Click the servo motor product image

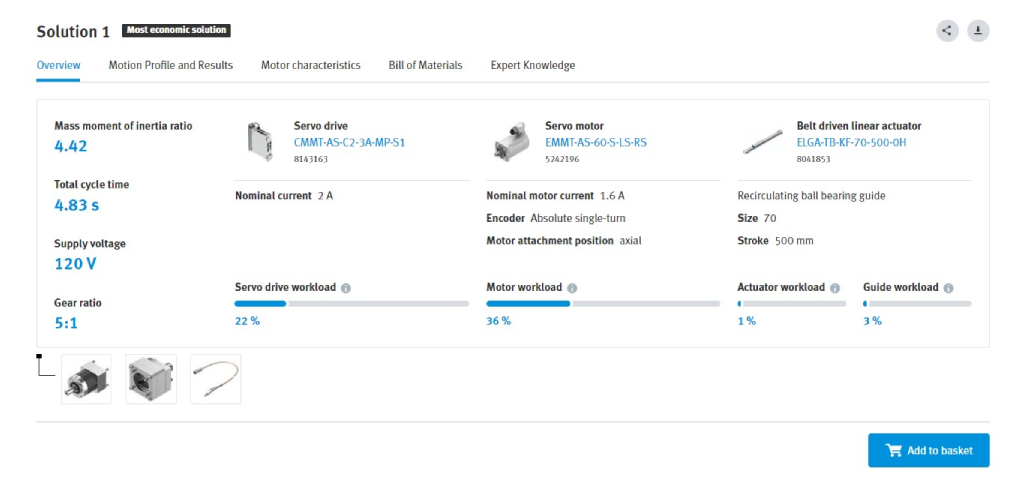click(x=511, y=142)
